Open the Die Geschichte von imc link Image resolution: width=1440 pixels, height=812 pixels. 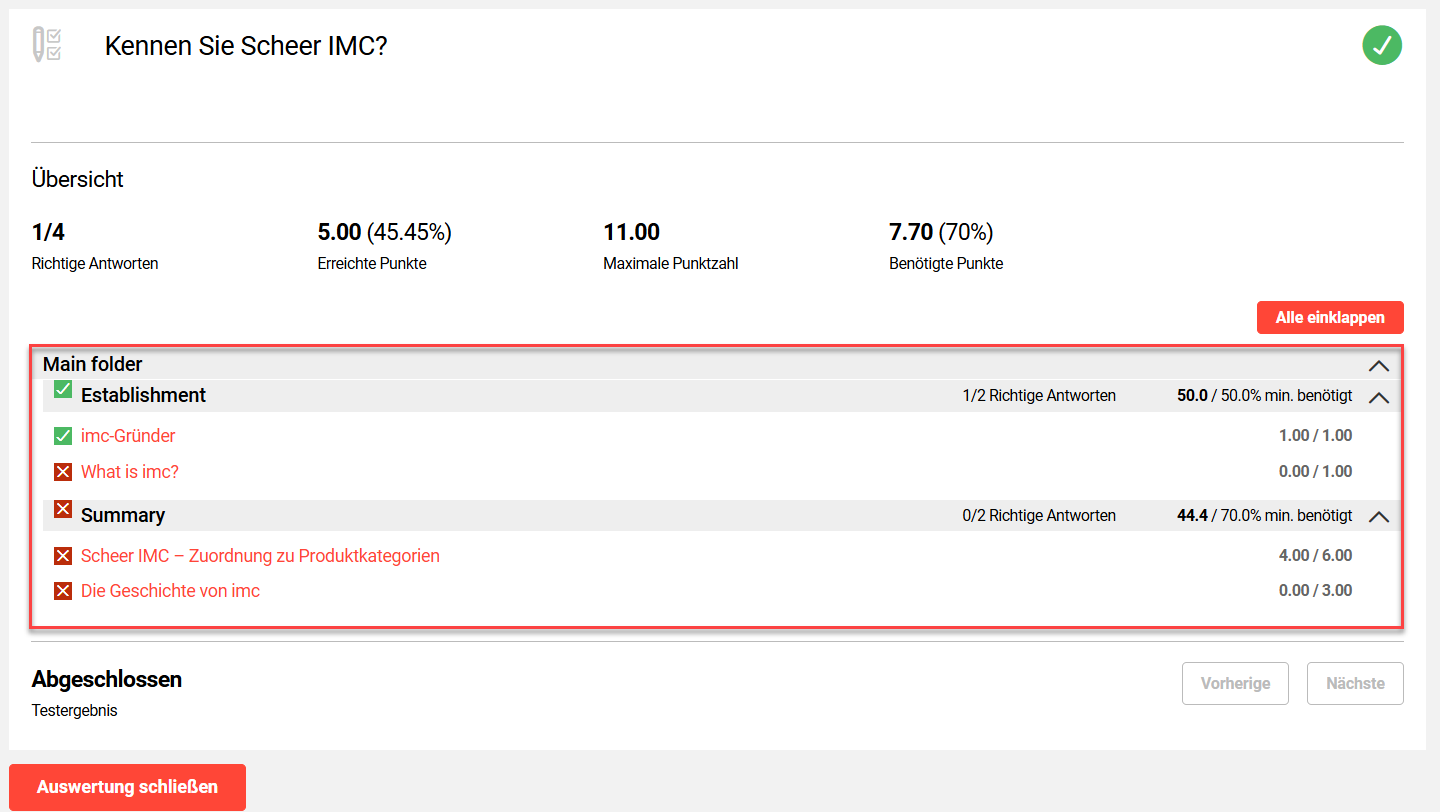[x=170, y=591]
